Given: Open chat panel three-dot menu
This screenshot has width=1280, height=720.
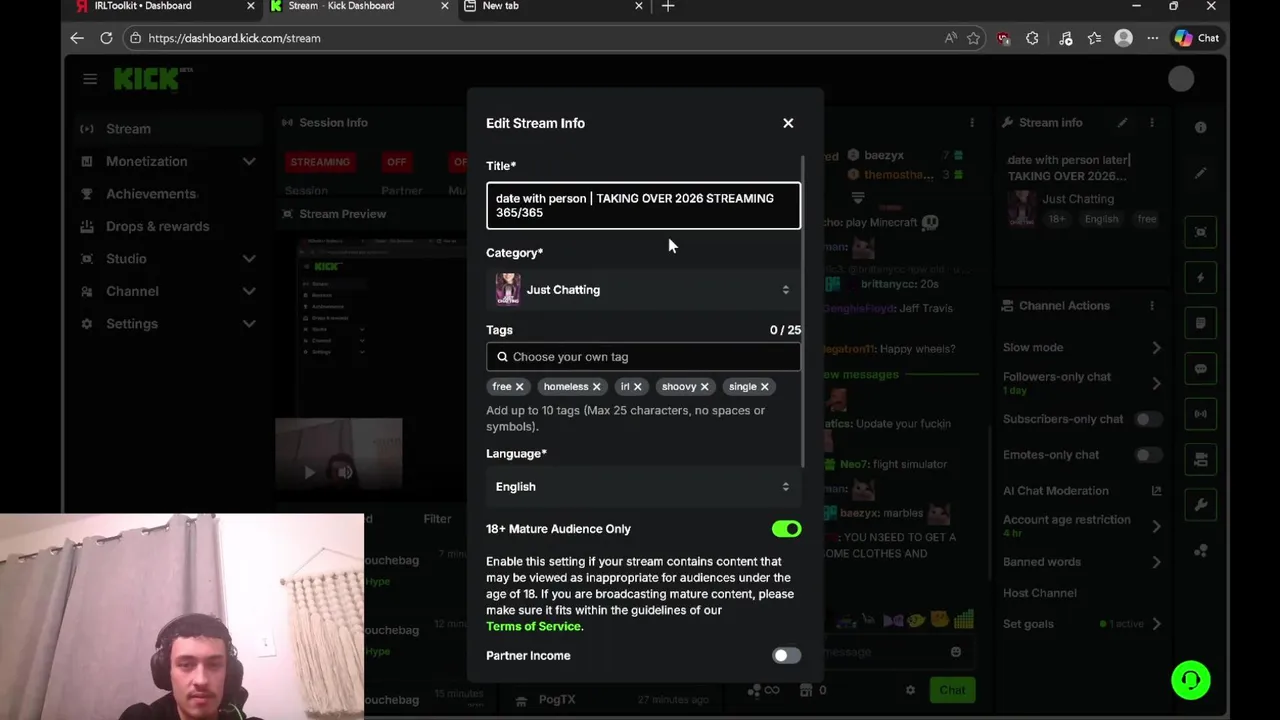Looking at the screenshot, I should [972, 123].
